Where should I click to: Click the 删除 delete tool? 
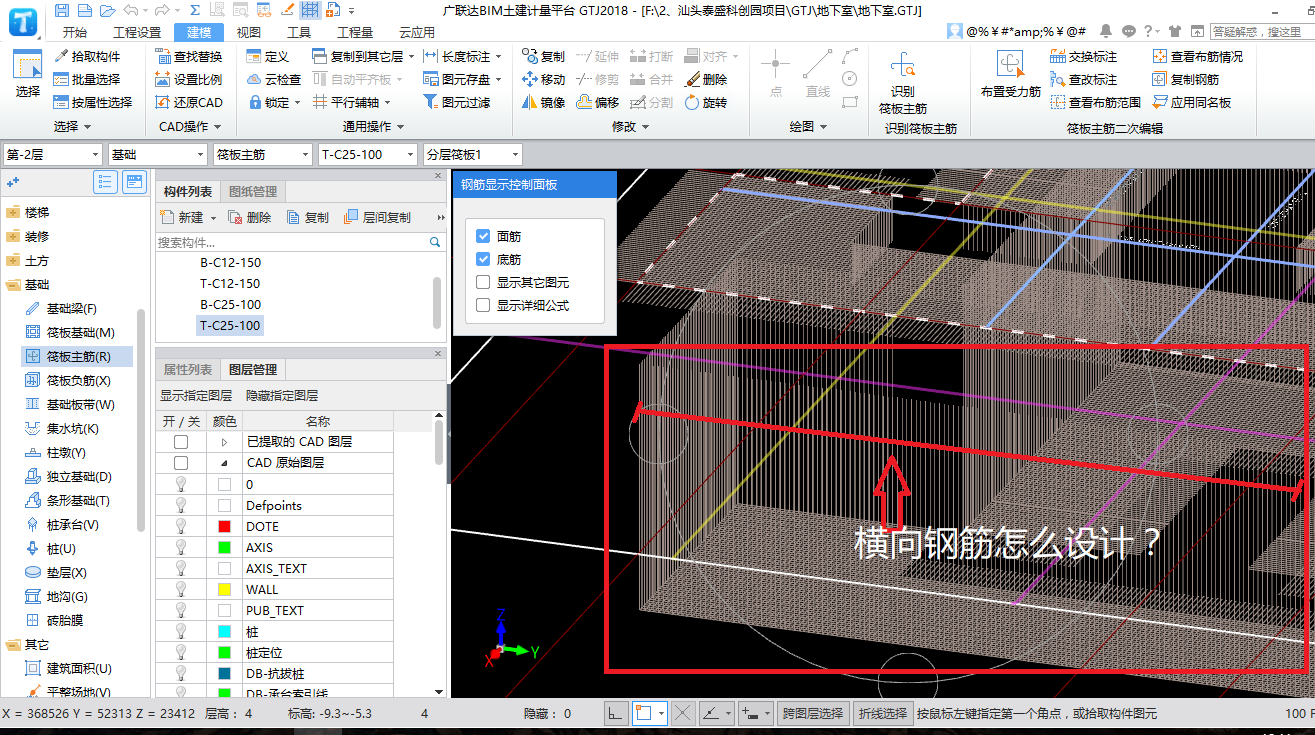point(706,79)
